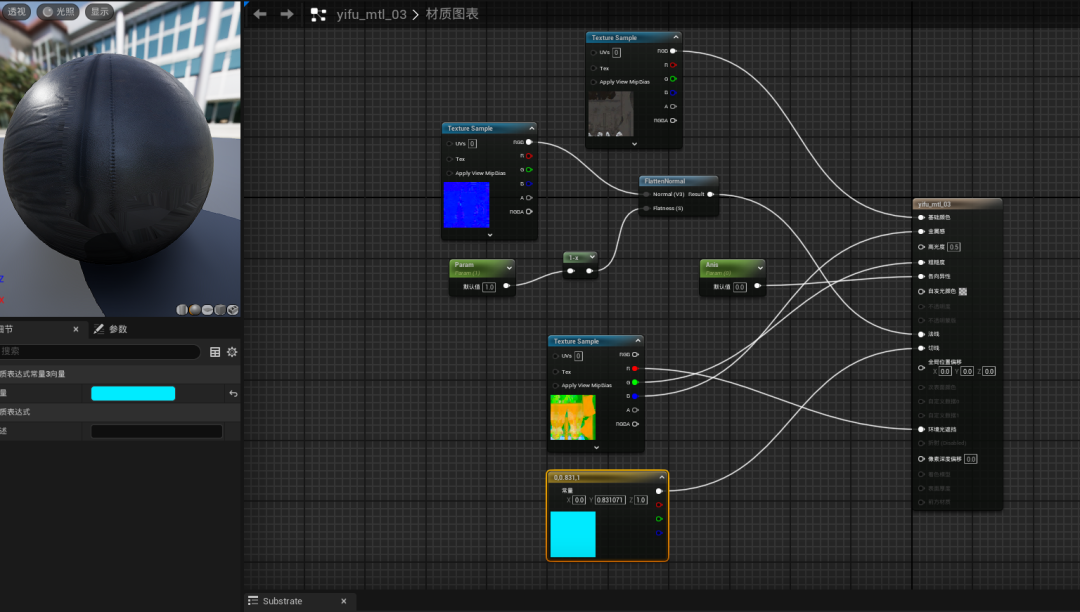Click blue B output pin of orange Texture Sample
The width and height of the screenshot is (1080, 612).
click(635, 396)
